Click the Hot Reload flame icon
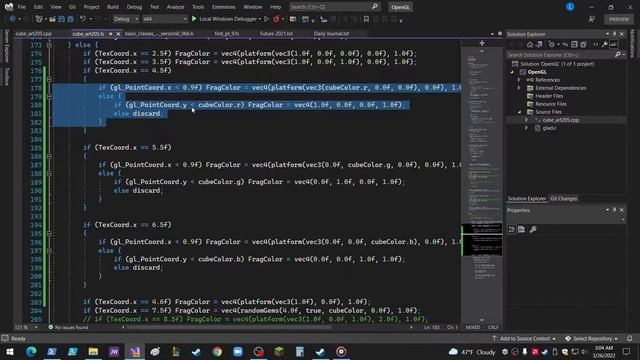Viewport: 640px width, 360px height. [x=276, y=19]
